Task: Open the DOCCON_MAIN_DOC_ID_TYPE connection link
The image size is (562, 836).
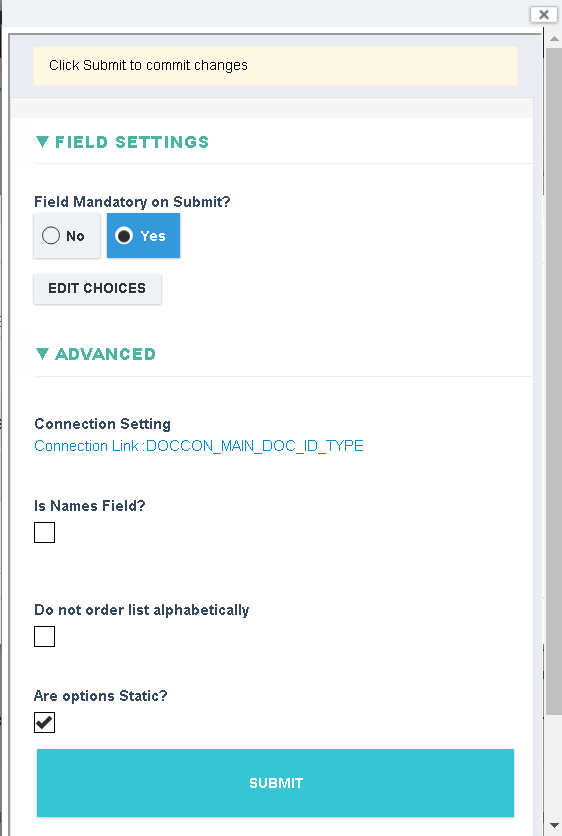Action: [199, 446]
